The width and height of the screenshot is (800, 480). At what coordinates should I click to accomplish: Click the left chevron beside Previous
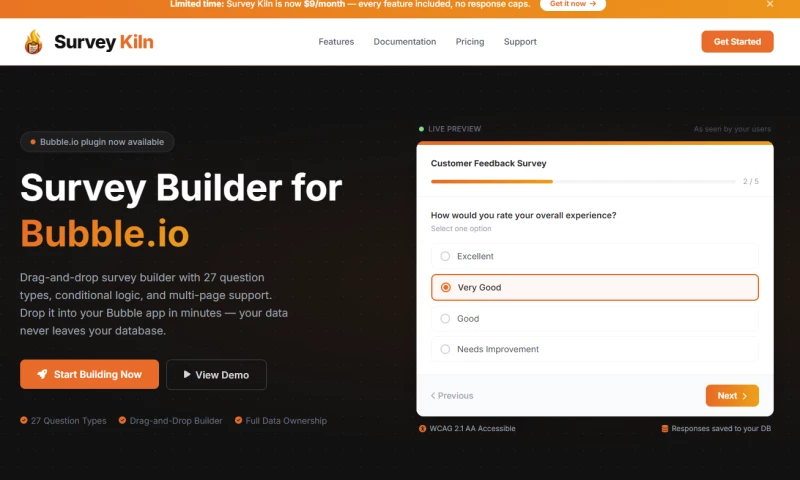(x=433, y=395)
